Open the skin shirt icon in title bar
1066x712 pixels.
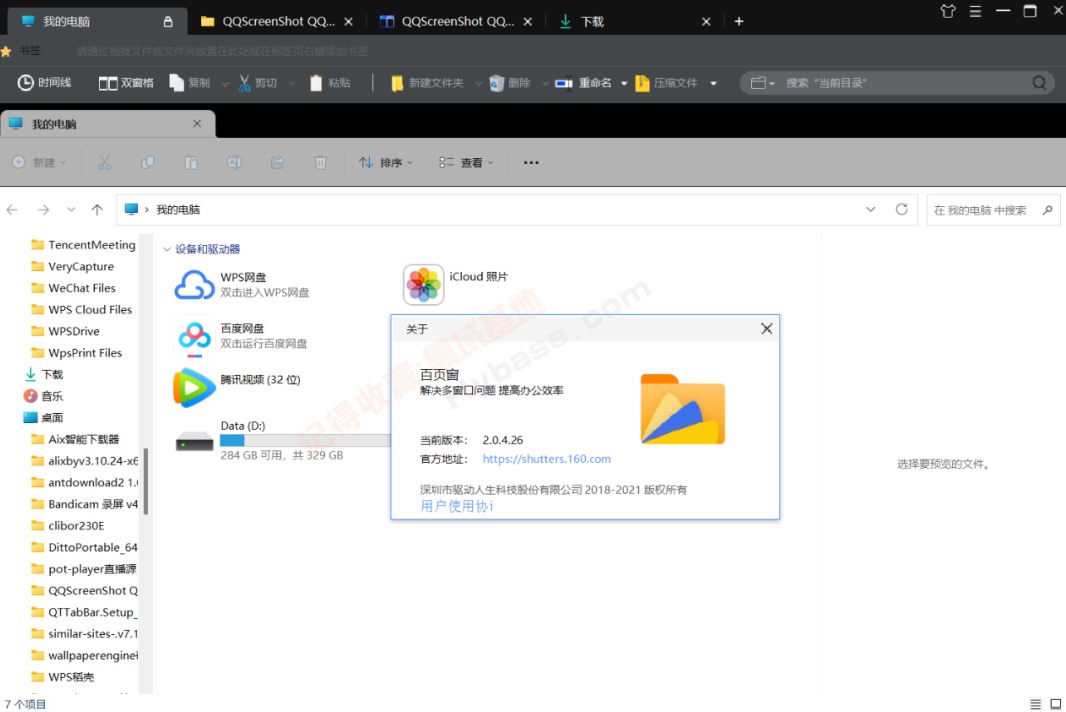coord(948,11)
